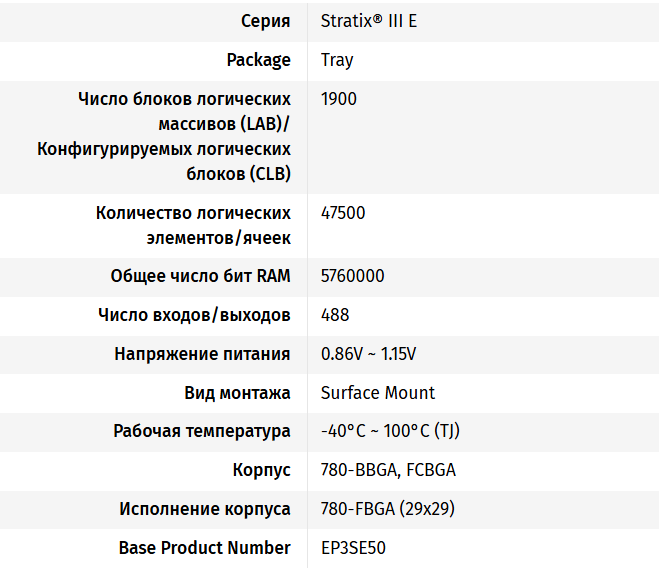Viewport: 659px width, 585px height.
Task: Select the '780-FBGA (29x29)' value
Action: click(388, 509)
